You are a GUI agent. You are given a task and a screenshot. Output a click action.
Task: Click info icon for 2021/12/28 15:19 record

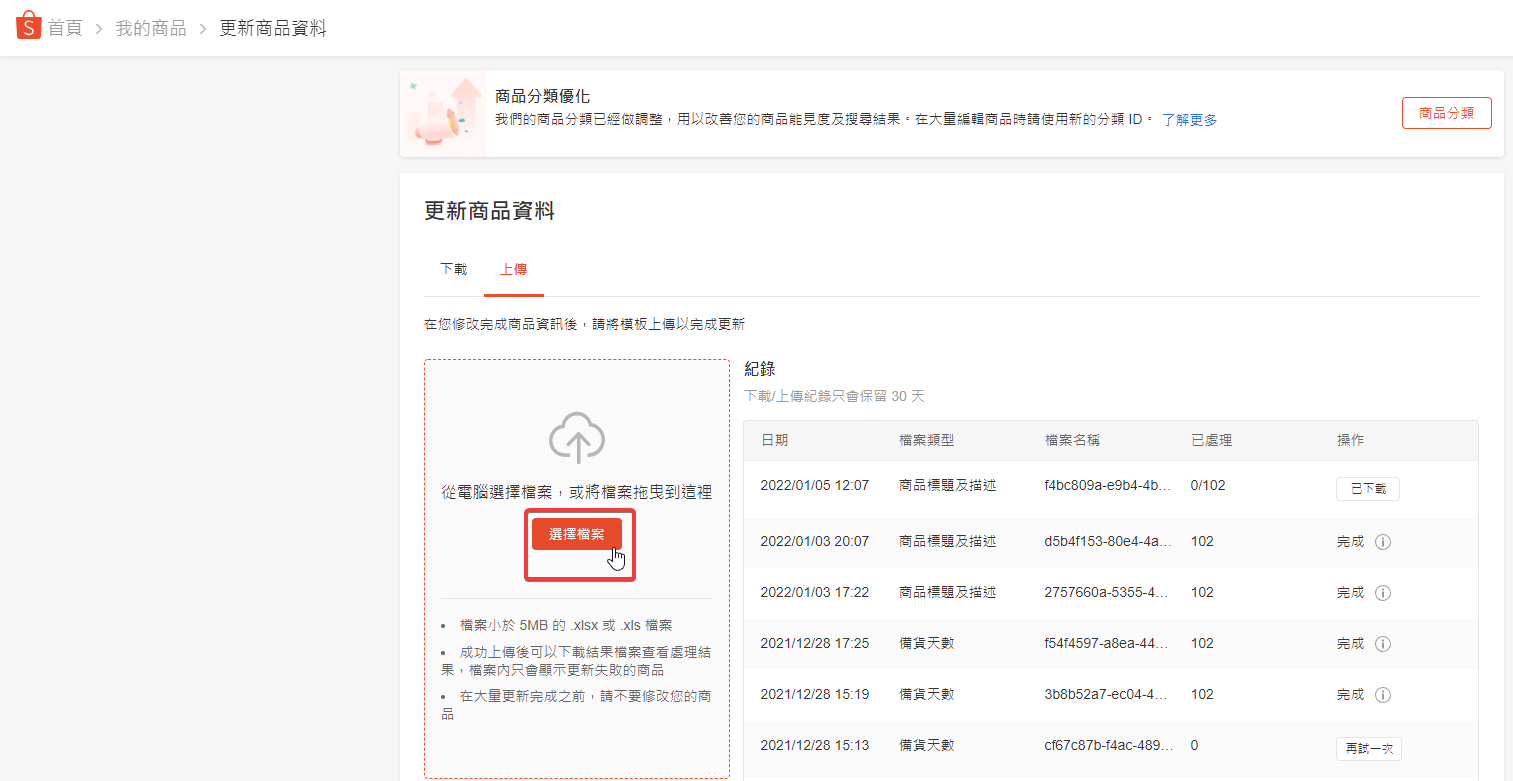(1383, 695)
